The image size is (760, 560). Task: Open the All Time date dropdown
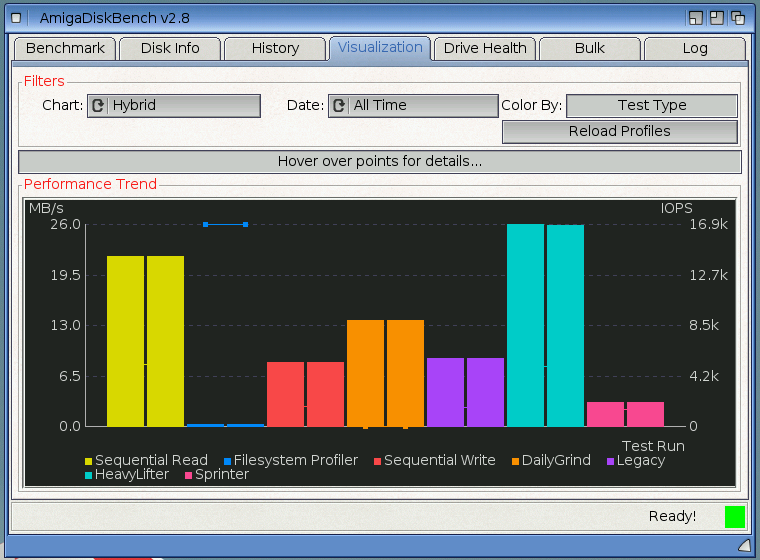(x=414, y=106)
